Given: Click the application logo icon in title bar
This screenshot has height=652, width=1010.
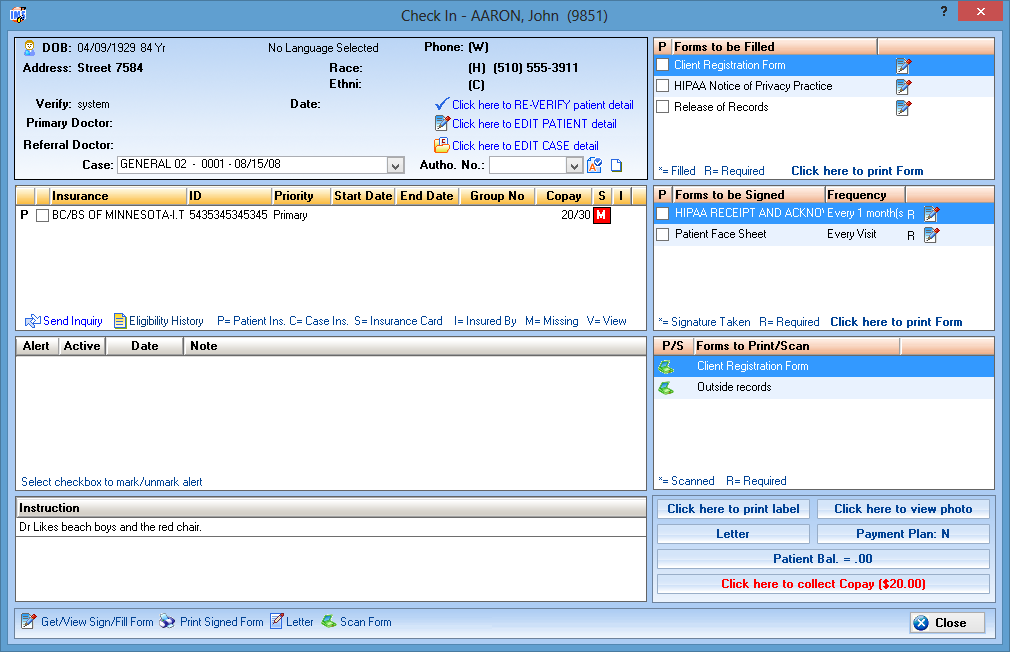Looking at the screenshot, I should (18, 15).
